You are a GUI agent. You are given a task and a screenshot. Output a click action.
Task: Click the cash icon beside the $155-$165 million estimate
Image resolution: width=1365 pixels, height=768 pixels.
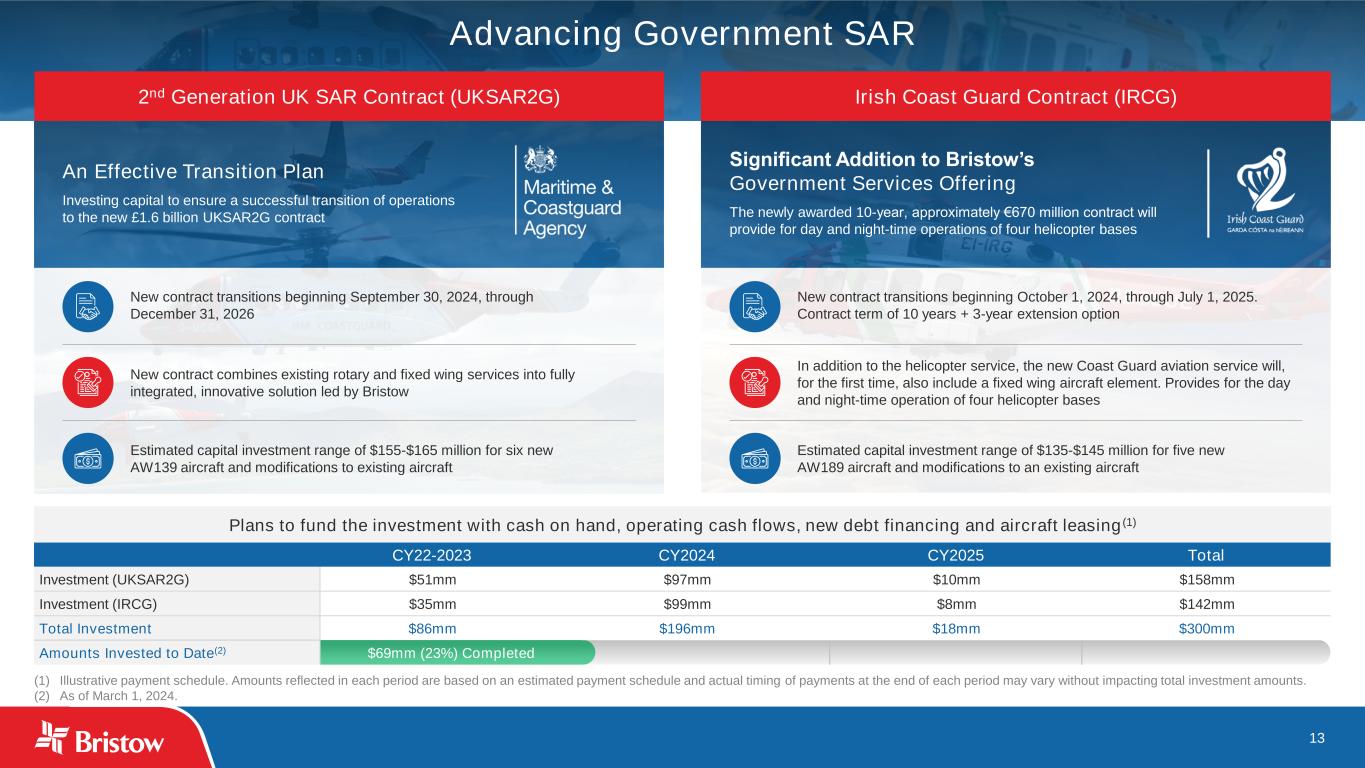[87, 458]
